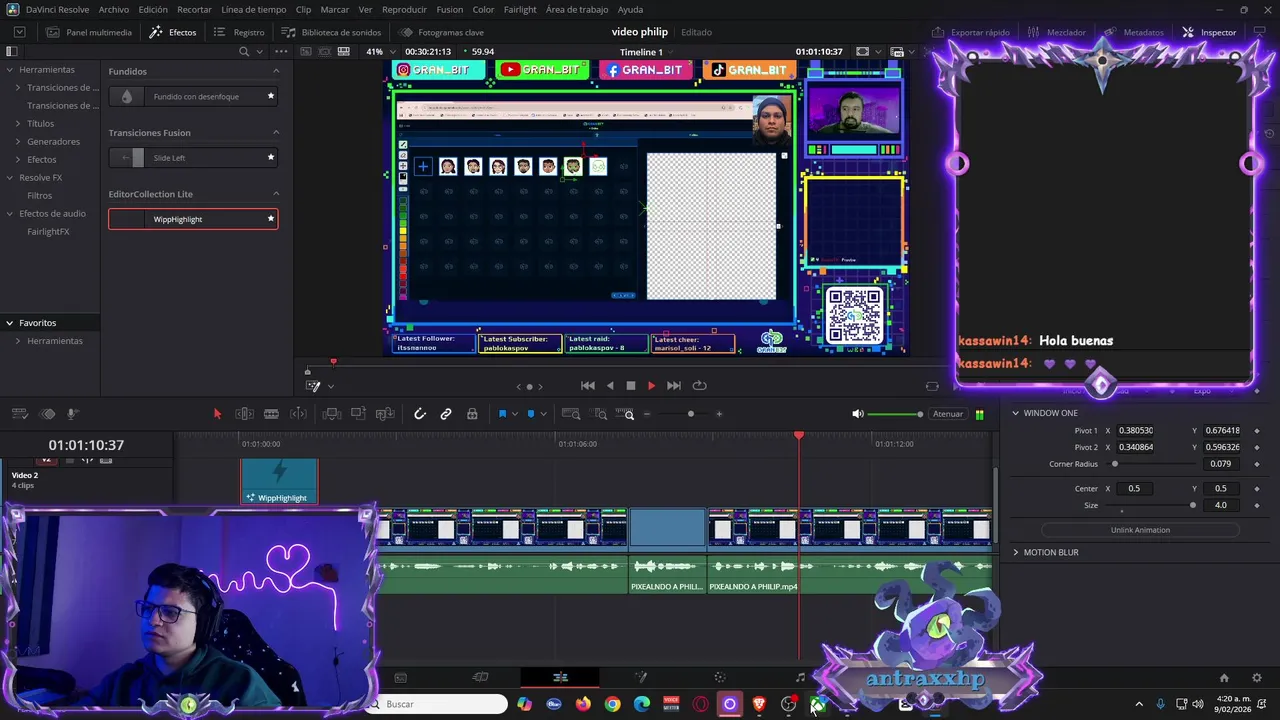Viewport: 1280px width, 720px height.
Task: Toggle the Linked selection chain icon
Action: click(x=446, y=414)
